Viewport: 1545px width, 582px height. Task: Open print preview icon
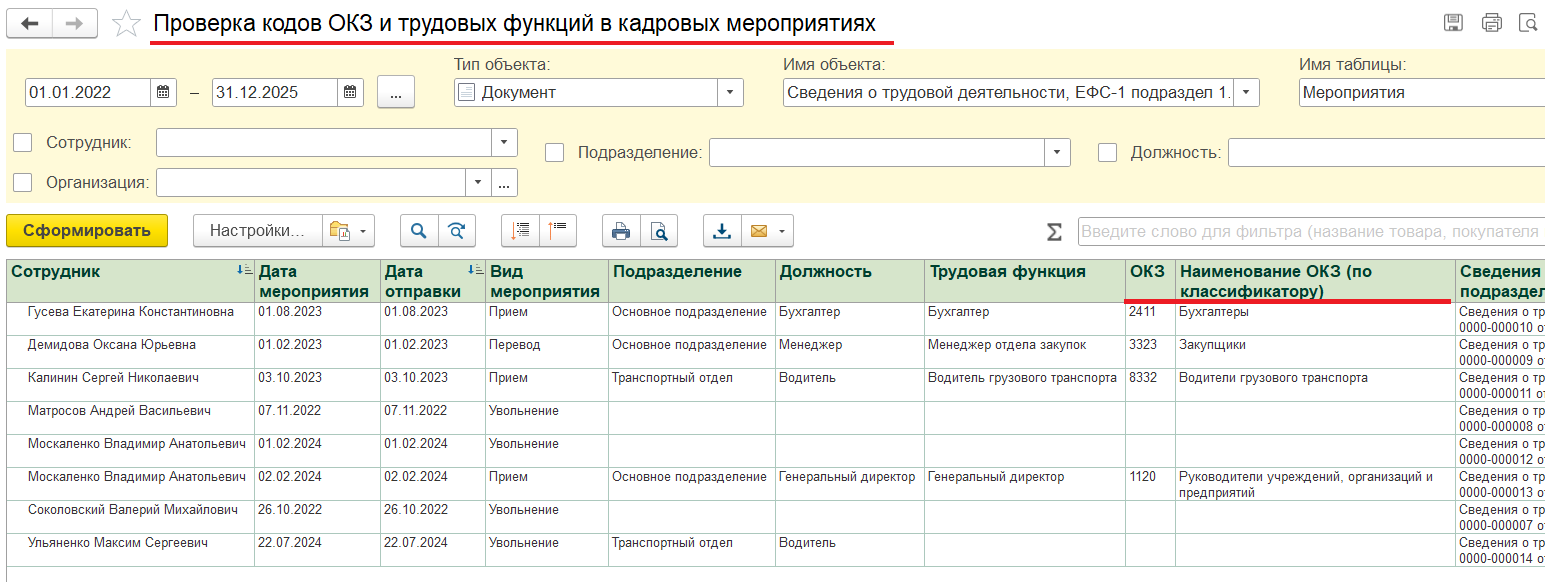(x=659, y=231)
